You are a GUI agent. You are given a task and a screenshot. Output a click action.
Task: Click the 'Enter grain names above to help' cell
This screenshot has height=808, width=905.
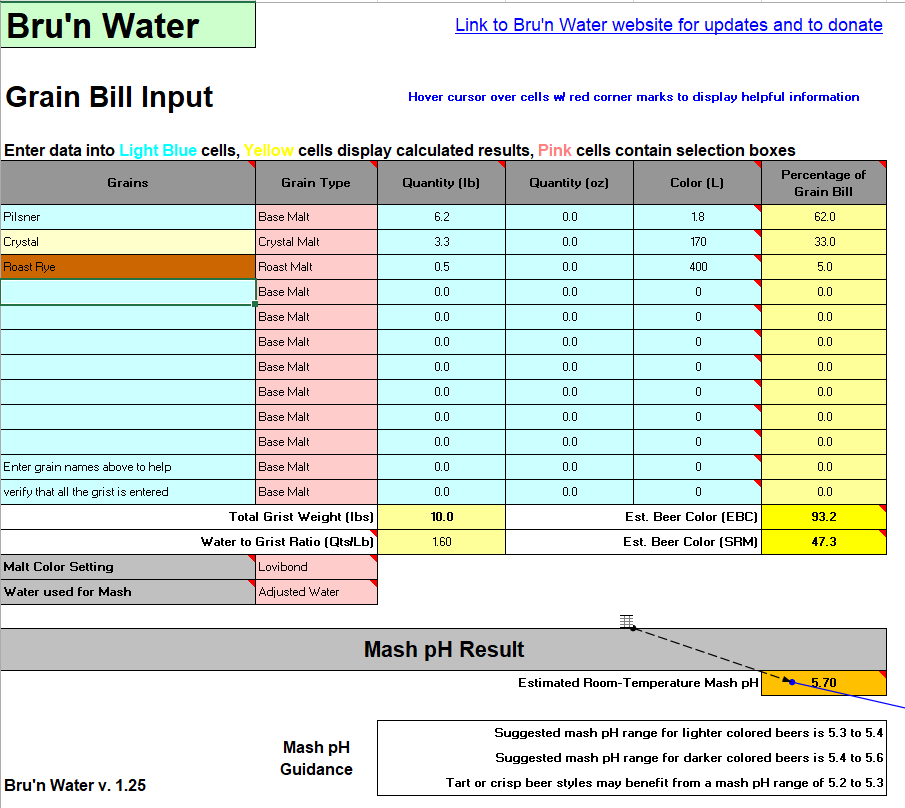(x=128, y=467)
